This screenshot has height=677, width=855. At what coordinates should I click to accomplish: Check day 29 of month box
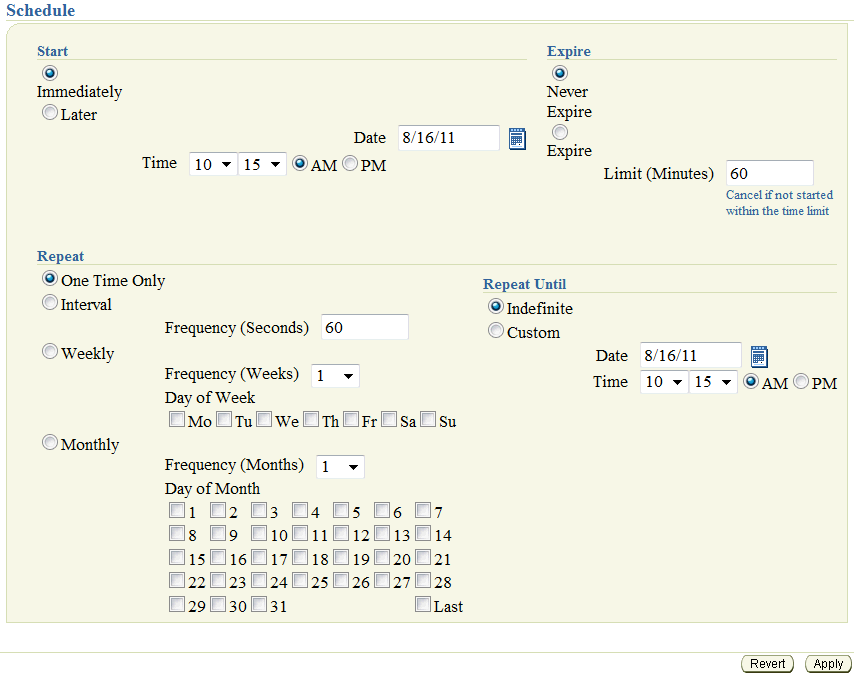[177, 603]
